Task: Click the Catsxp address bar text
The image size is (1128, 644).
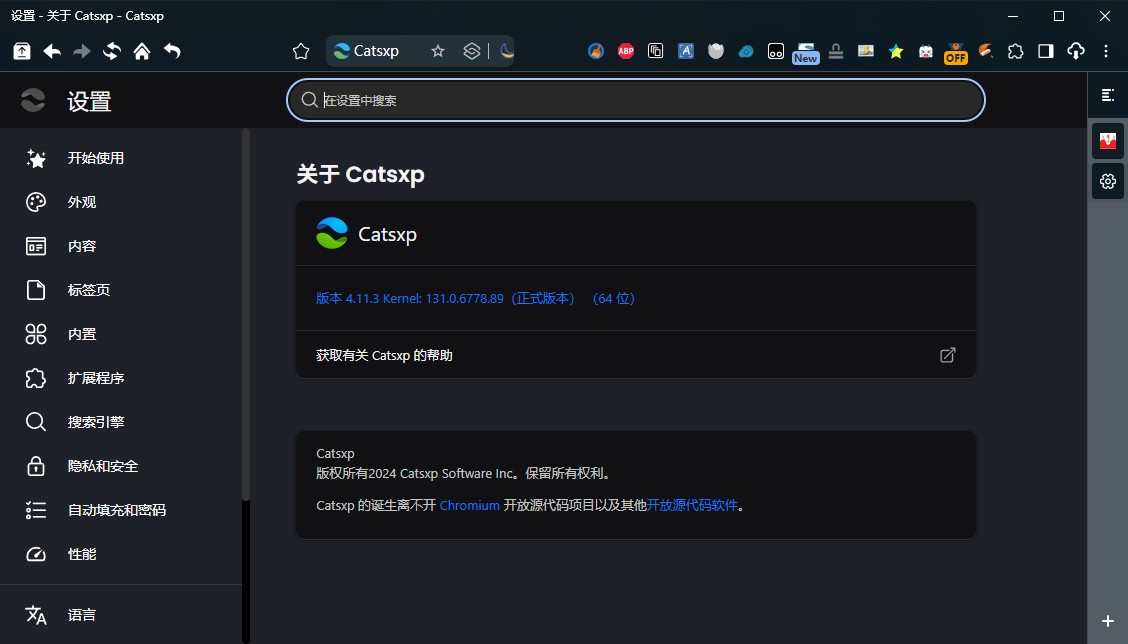Action: (x=376, y=51)
